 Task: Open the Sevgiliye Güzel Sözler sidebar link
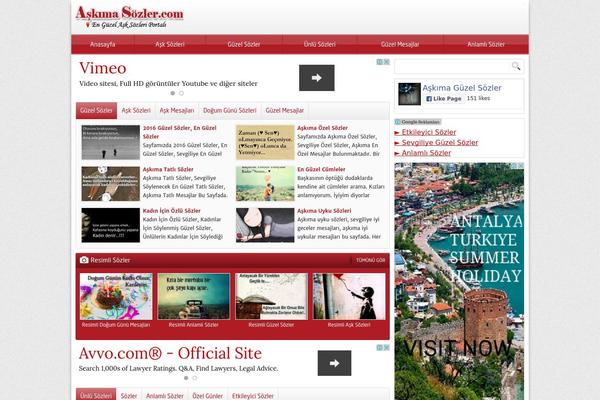(x=440, y=143)
